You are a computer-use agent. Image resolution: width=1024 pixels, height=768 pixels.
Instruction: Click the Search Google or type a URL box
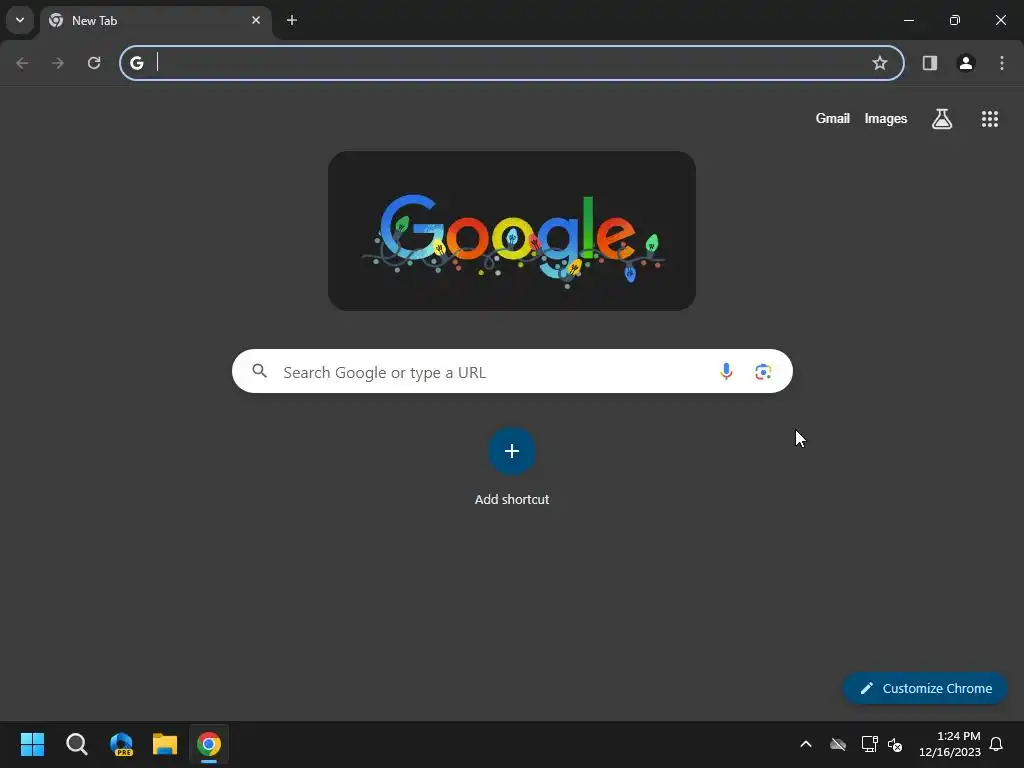(512, 372)
